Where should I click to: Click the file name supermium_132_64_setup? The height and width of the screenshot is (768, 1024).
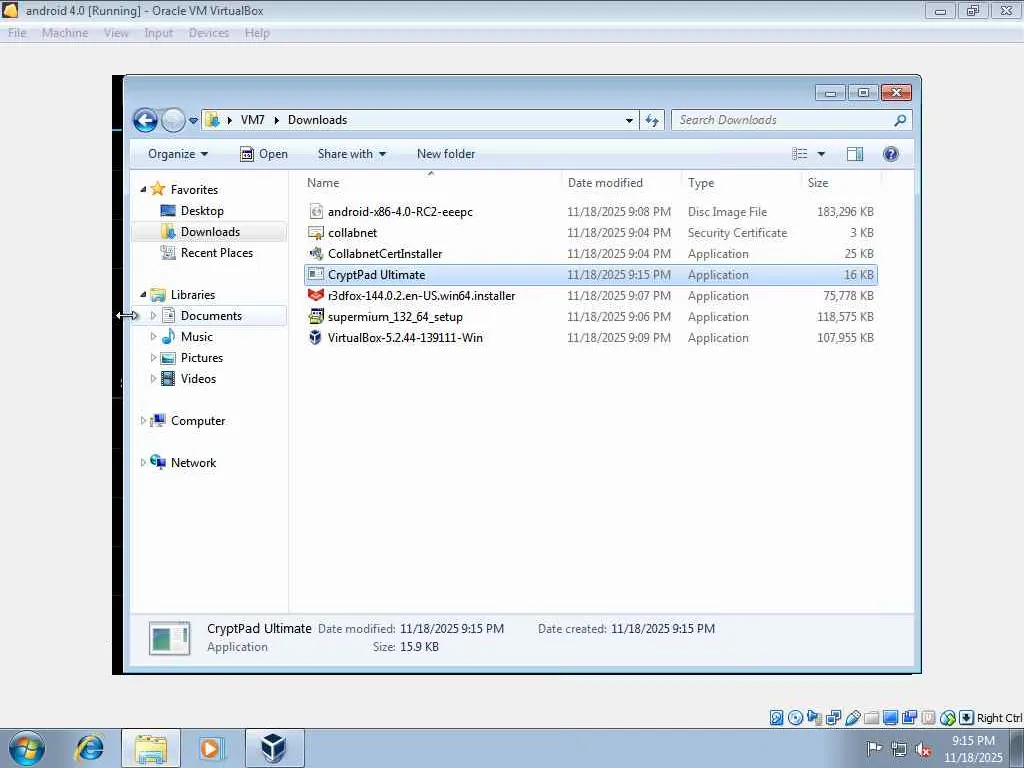point(395,317)
